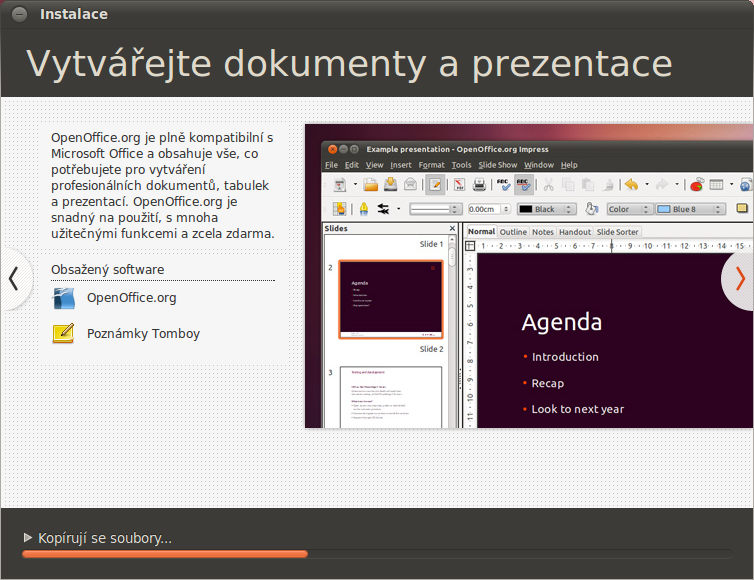The height and width of the screenshot is (580, 754).
Task: Select the slide 3 thumbnail in Slides panel
Action: click(390, 397)
